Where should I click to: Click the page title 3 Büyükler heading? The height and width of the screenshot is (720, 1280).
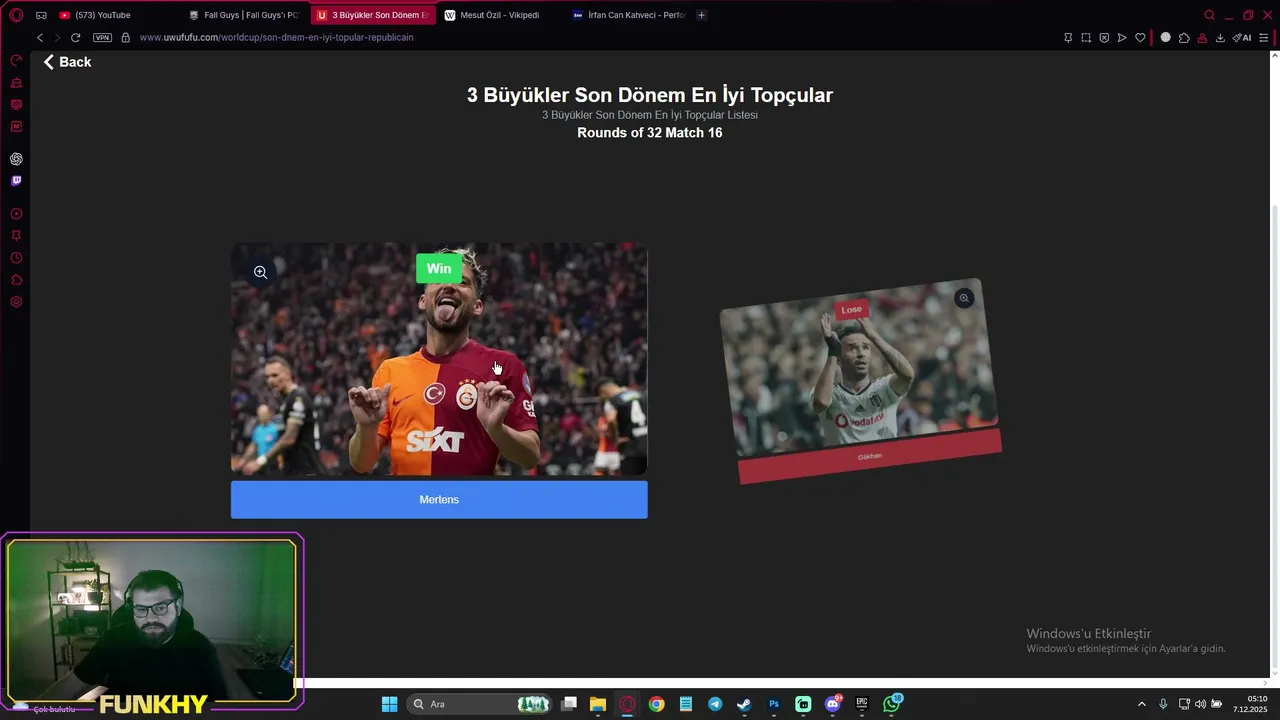(x=650, y=95)
